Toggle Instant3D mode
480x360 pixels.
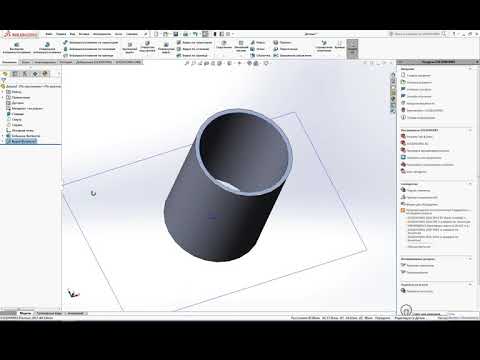point(352,49)
